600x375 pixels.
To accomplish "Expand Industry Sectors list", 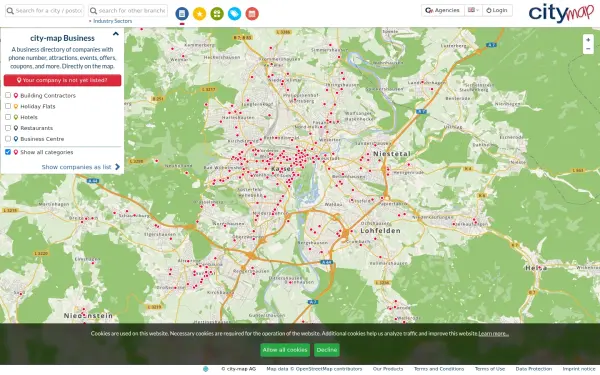I will click(x=111, y=21).
